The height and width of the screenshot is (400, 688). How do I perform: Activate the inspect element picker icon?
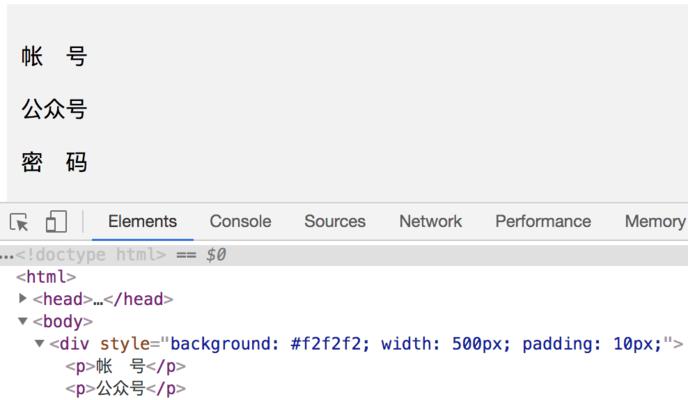pos(19,222)
